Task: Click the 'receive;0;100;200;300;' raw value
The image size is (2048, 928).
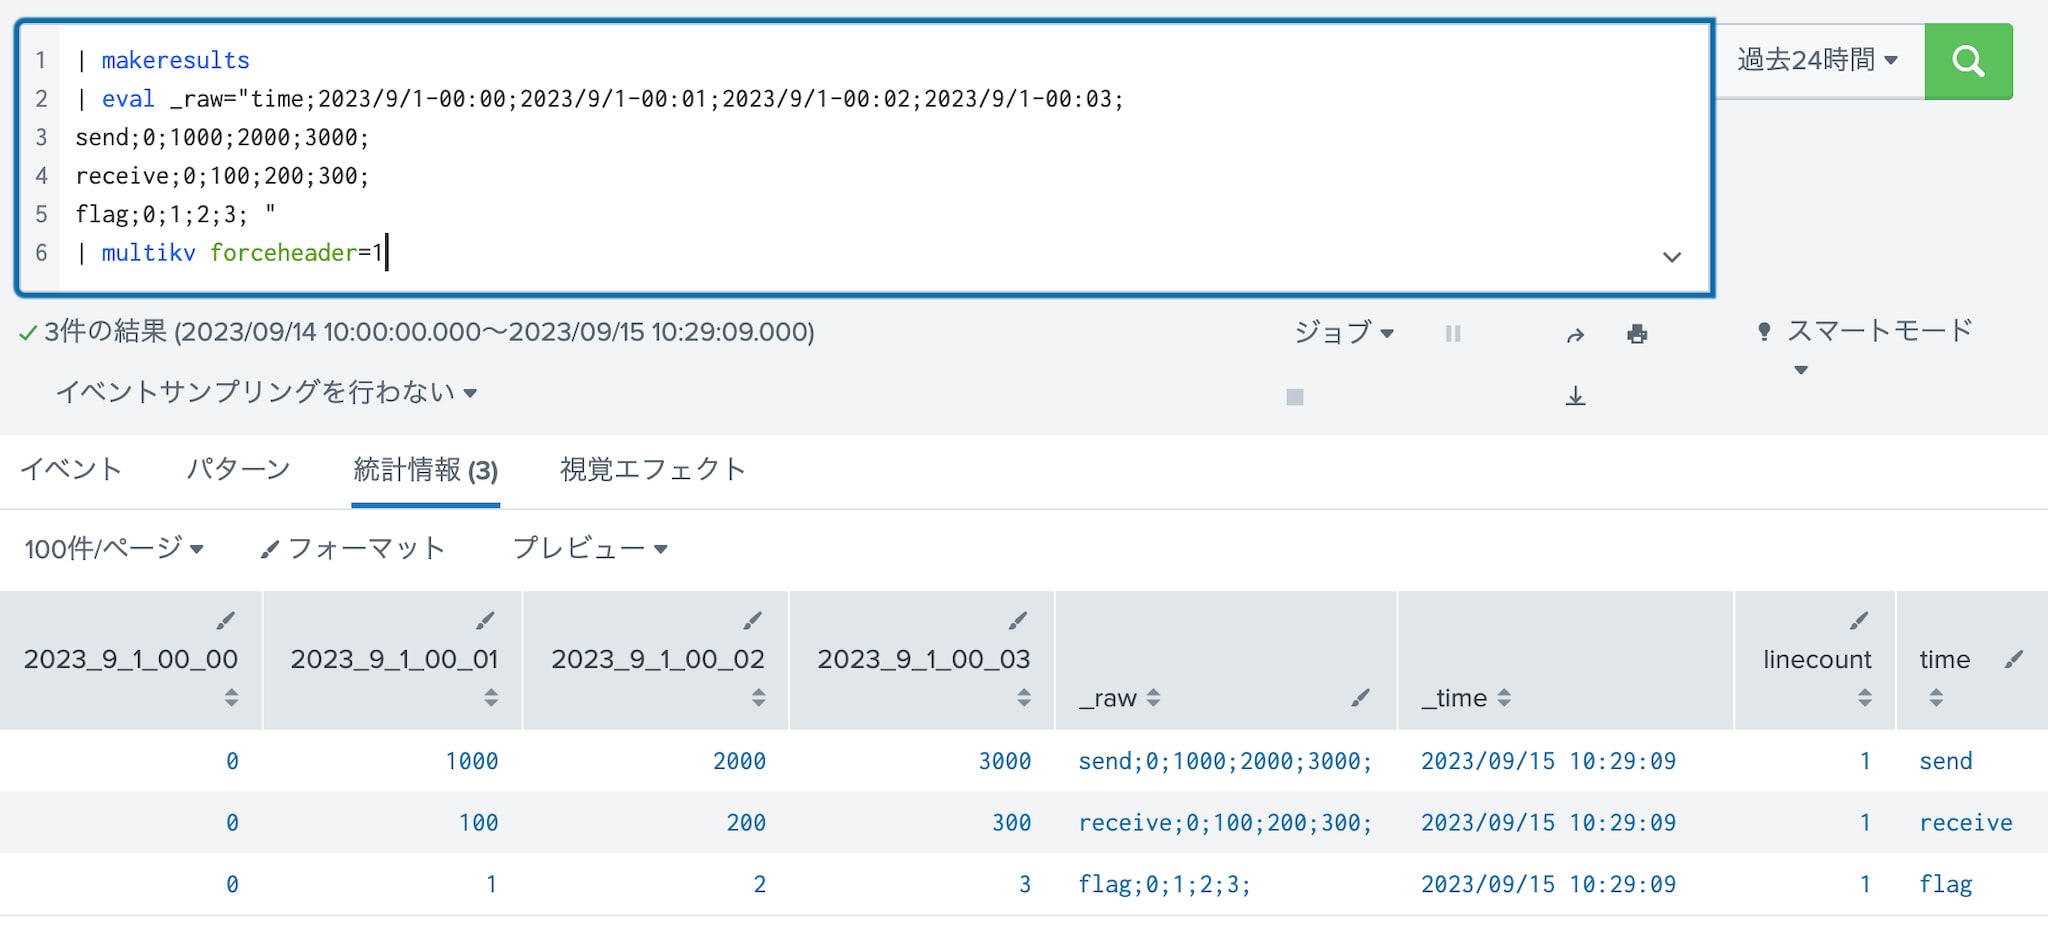Action: tap(1225, 823)
